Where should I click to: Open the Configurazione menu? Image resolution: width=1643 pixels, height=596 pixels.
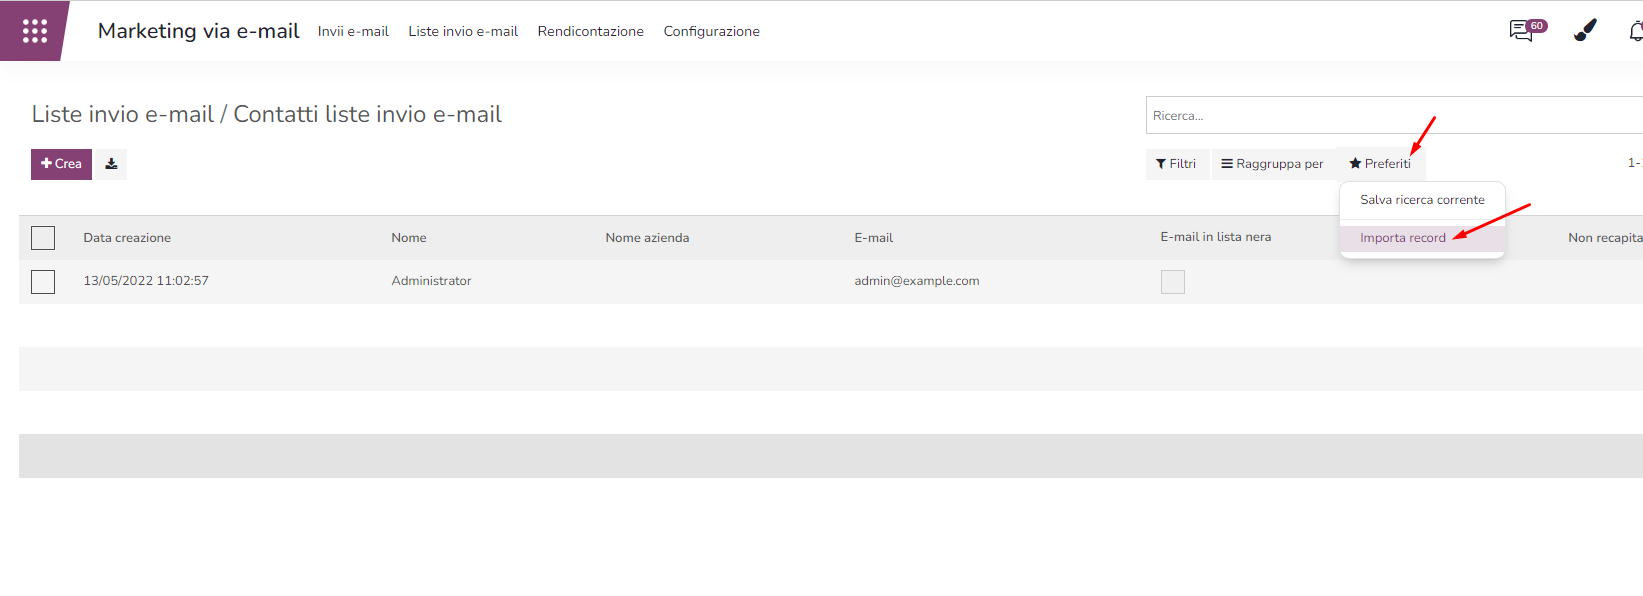[711, 32]
